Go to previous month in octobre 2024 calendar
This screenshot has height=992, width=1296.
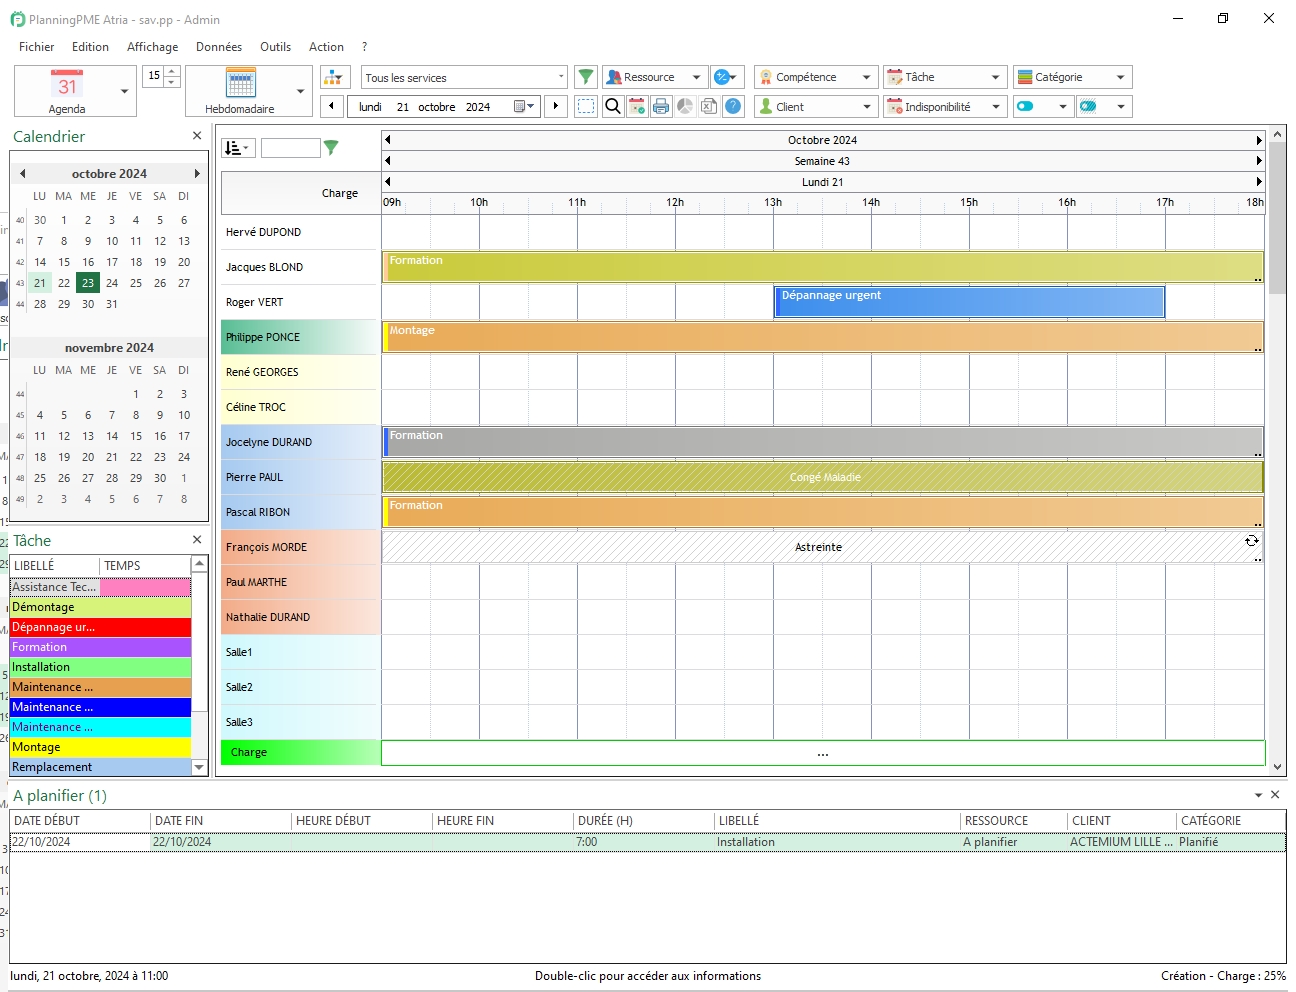coord(22,173)
